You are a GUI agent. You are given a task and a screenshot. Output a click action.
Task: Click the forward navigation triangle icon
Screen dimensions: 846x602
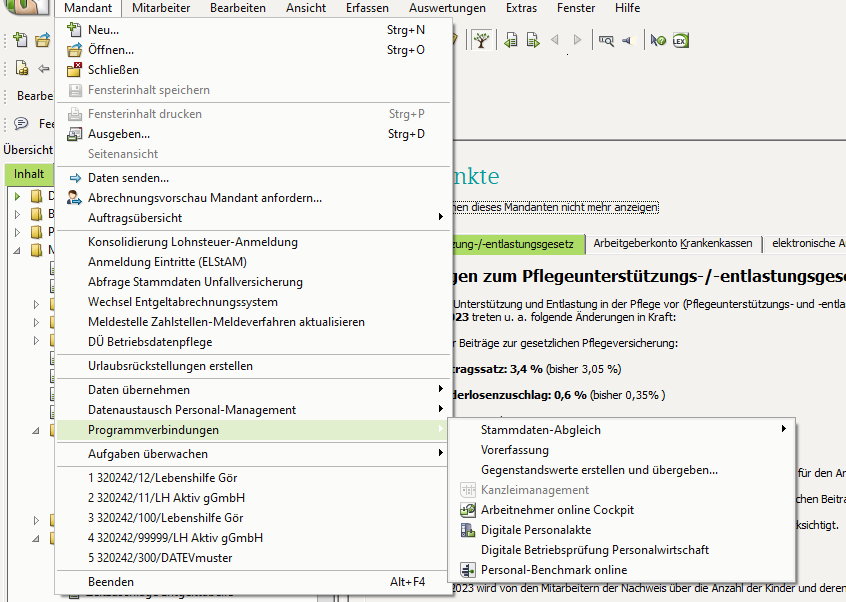pos(577,40)
